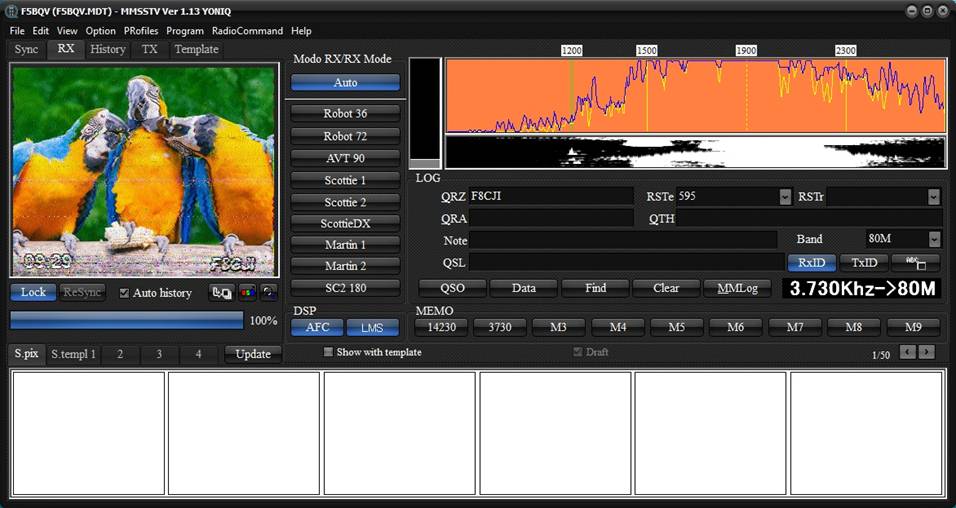
Task: Uncheck the Auto history checkbox
Action: (124, 293)
